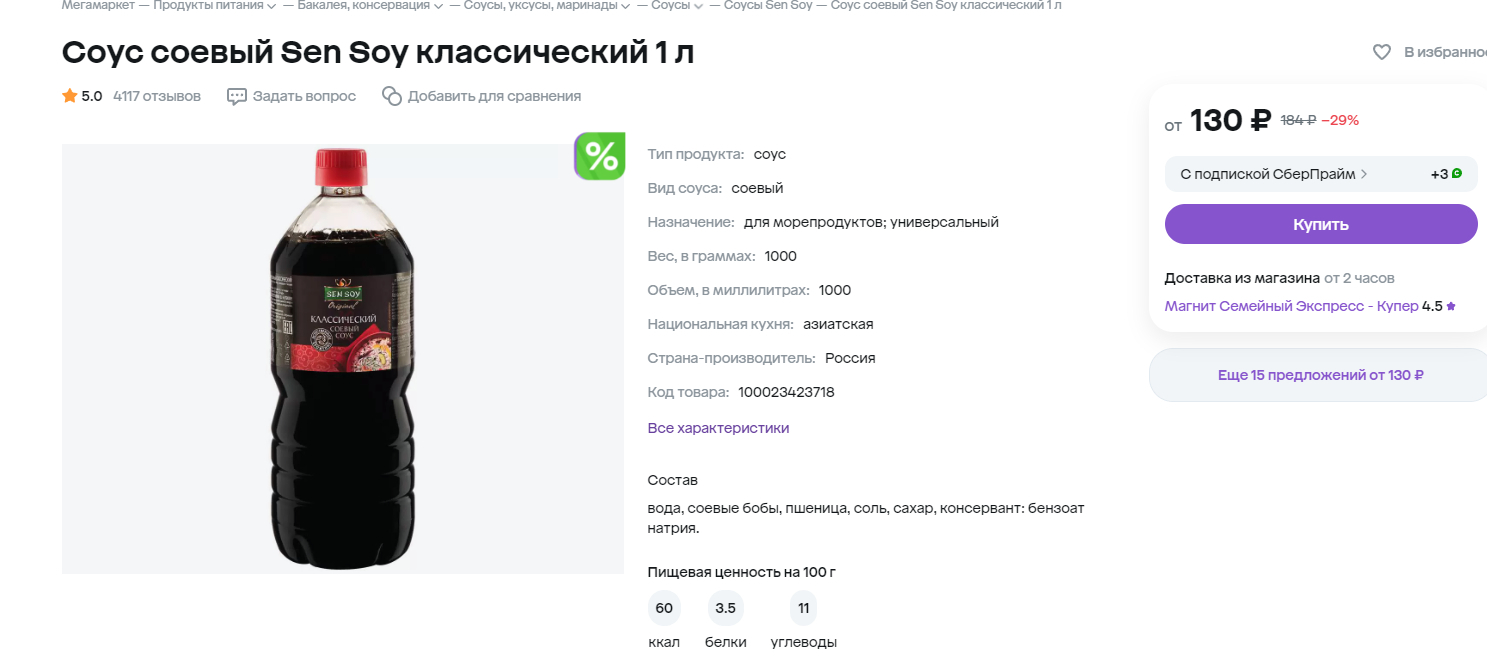Open the Соусы breadcrumb chevron

click(x=699, y=6)
